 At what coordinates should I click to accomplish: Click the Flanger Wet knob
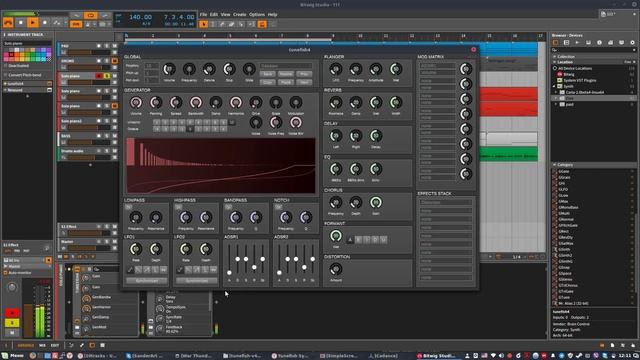[396, 69]
